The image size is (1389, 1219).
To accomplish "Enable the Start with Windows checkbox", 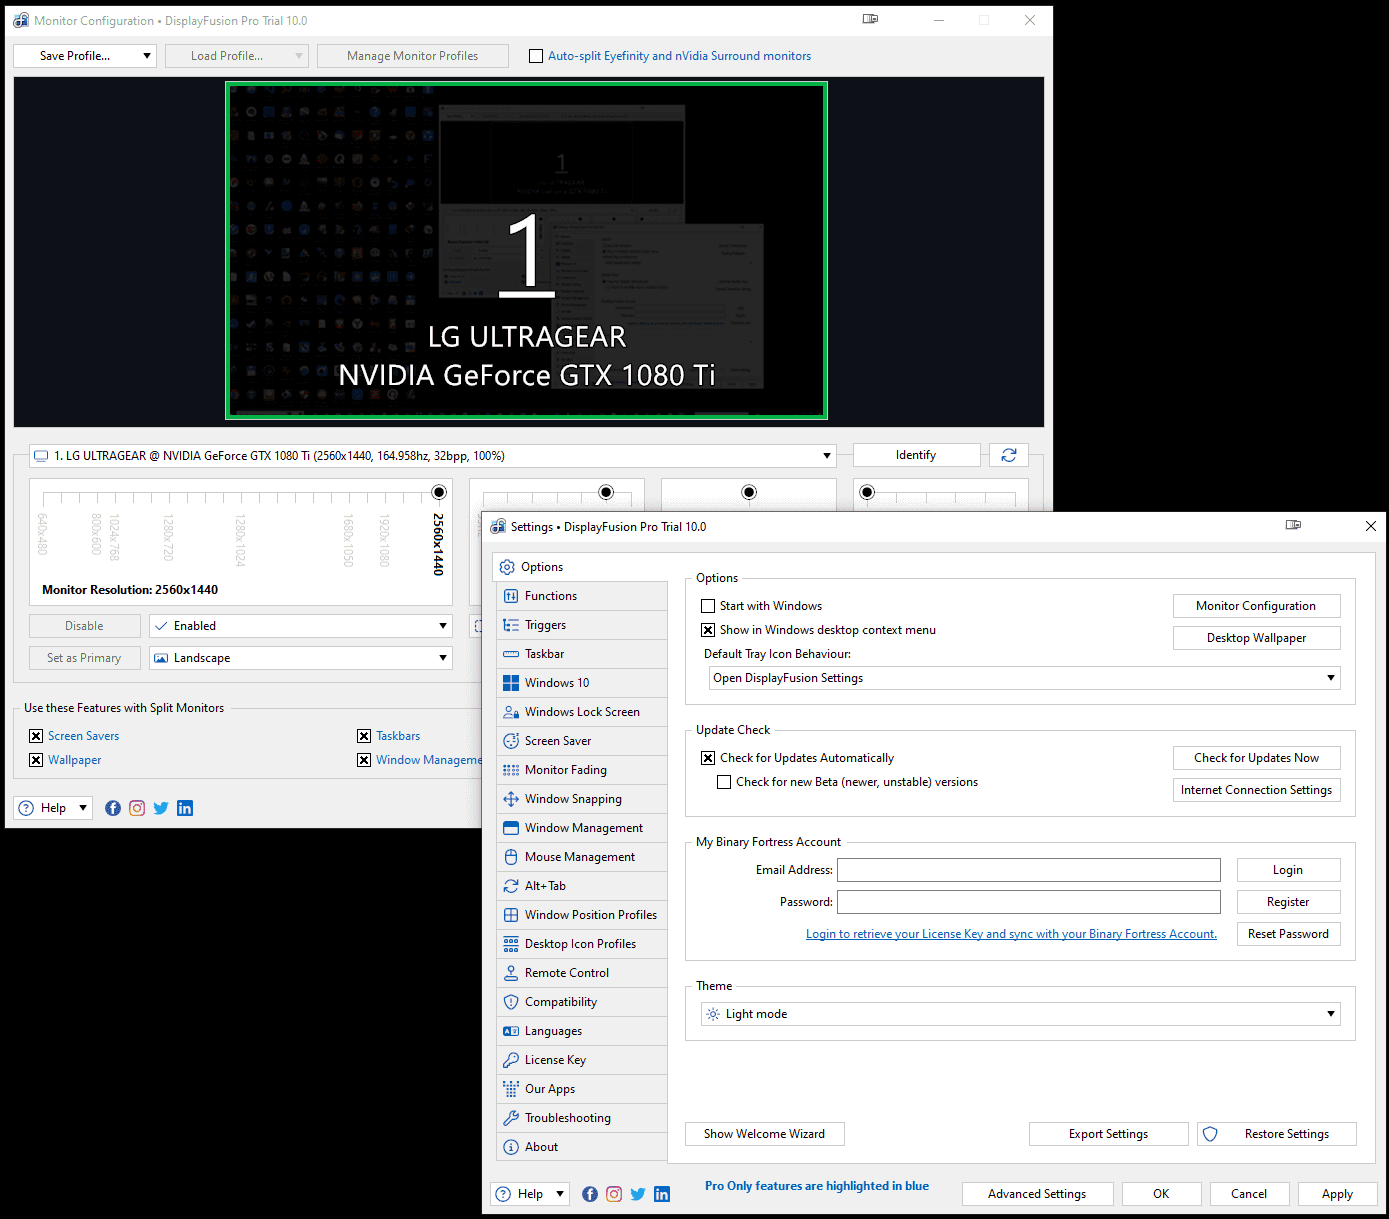I will point(708,606).
